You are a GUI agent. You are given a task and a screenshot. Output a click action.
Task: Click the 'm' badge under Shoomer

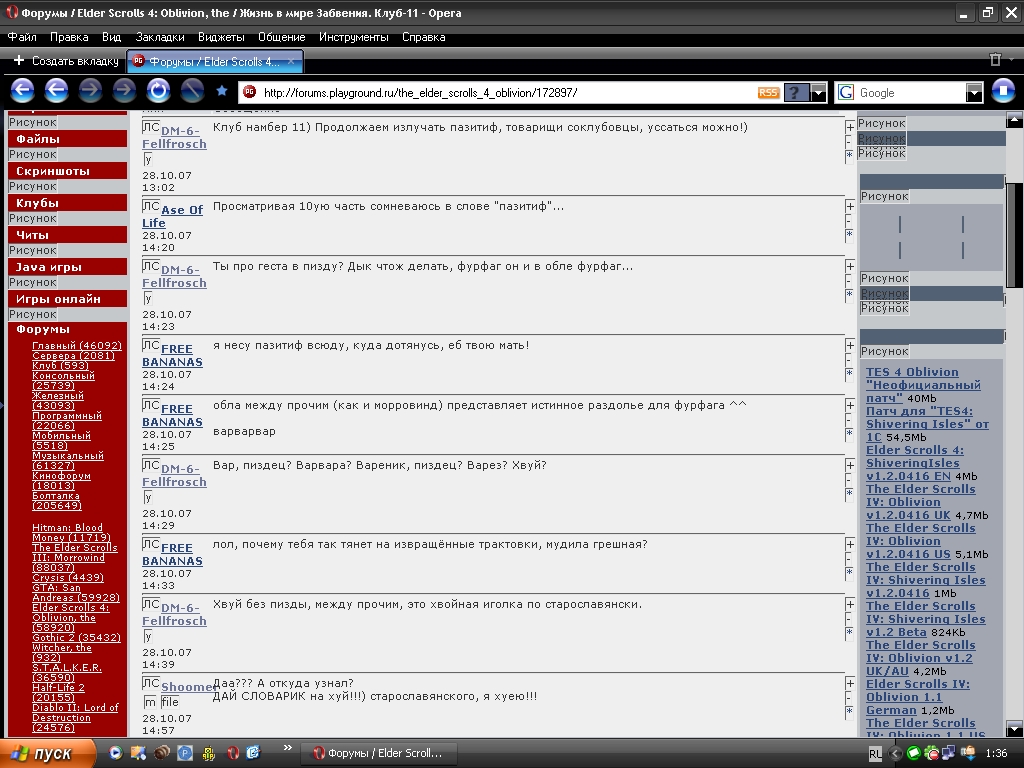(150, 702)
